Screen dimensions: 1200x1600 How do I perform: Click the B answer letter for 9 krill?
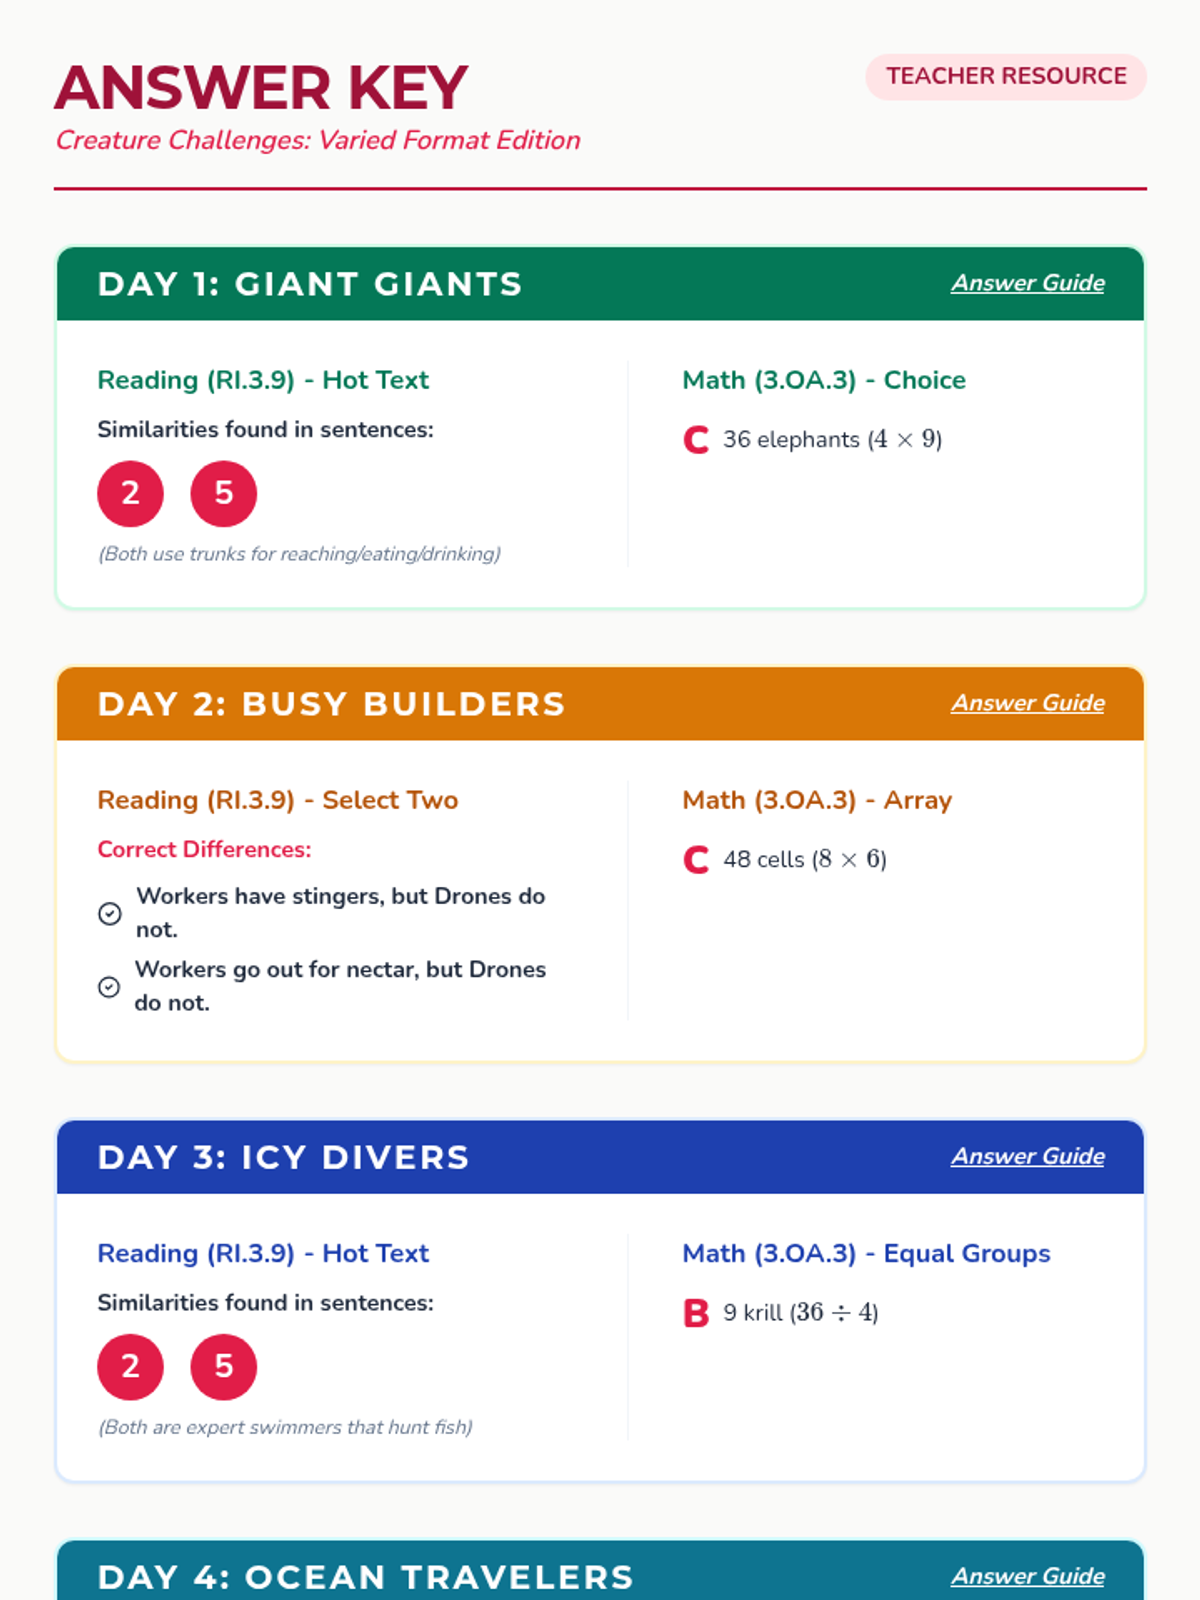coord(696,1313)
